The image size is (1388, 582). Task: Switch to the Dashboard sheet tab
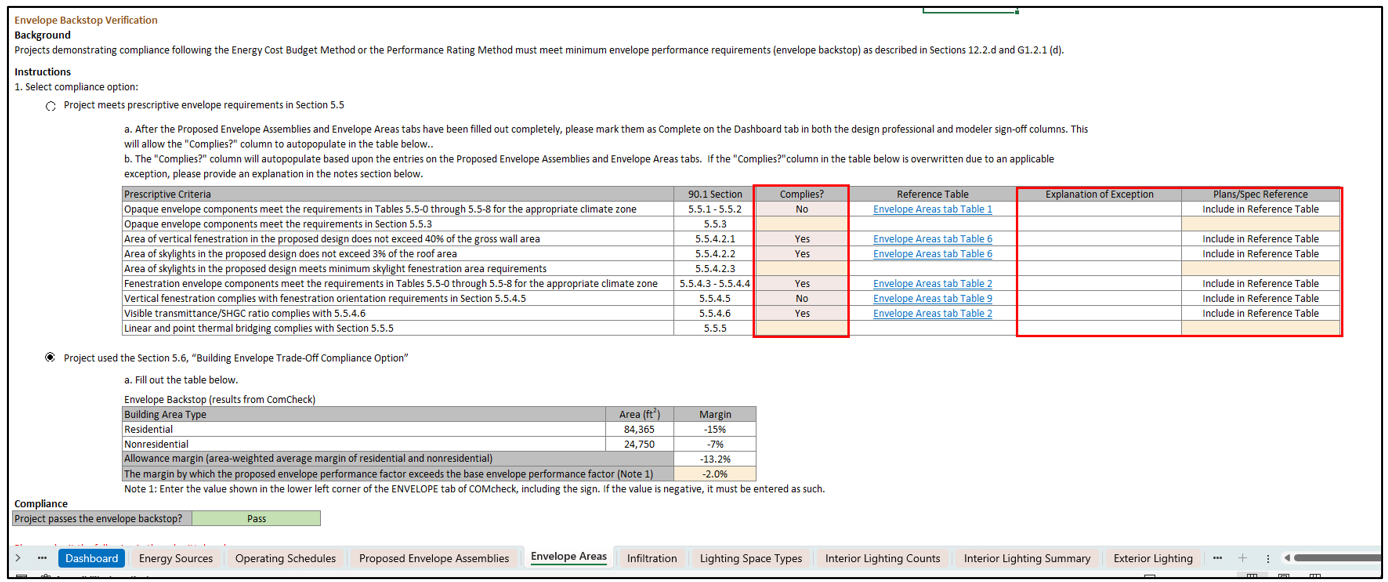tap(91, 558)
